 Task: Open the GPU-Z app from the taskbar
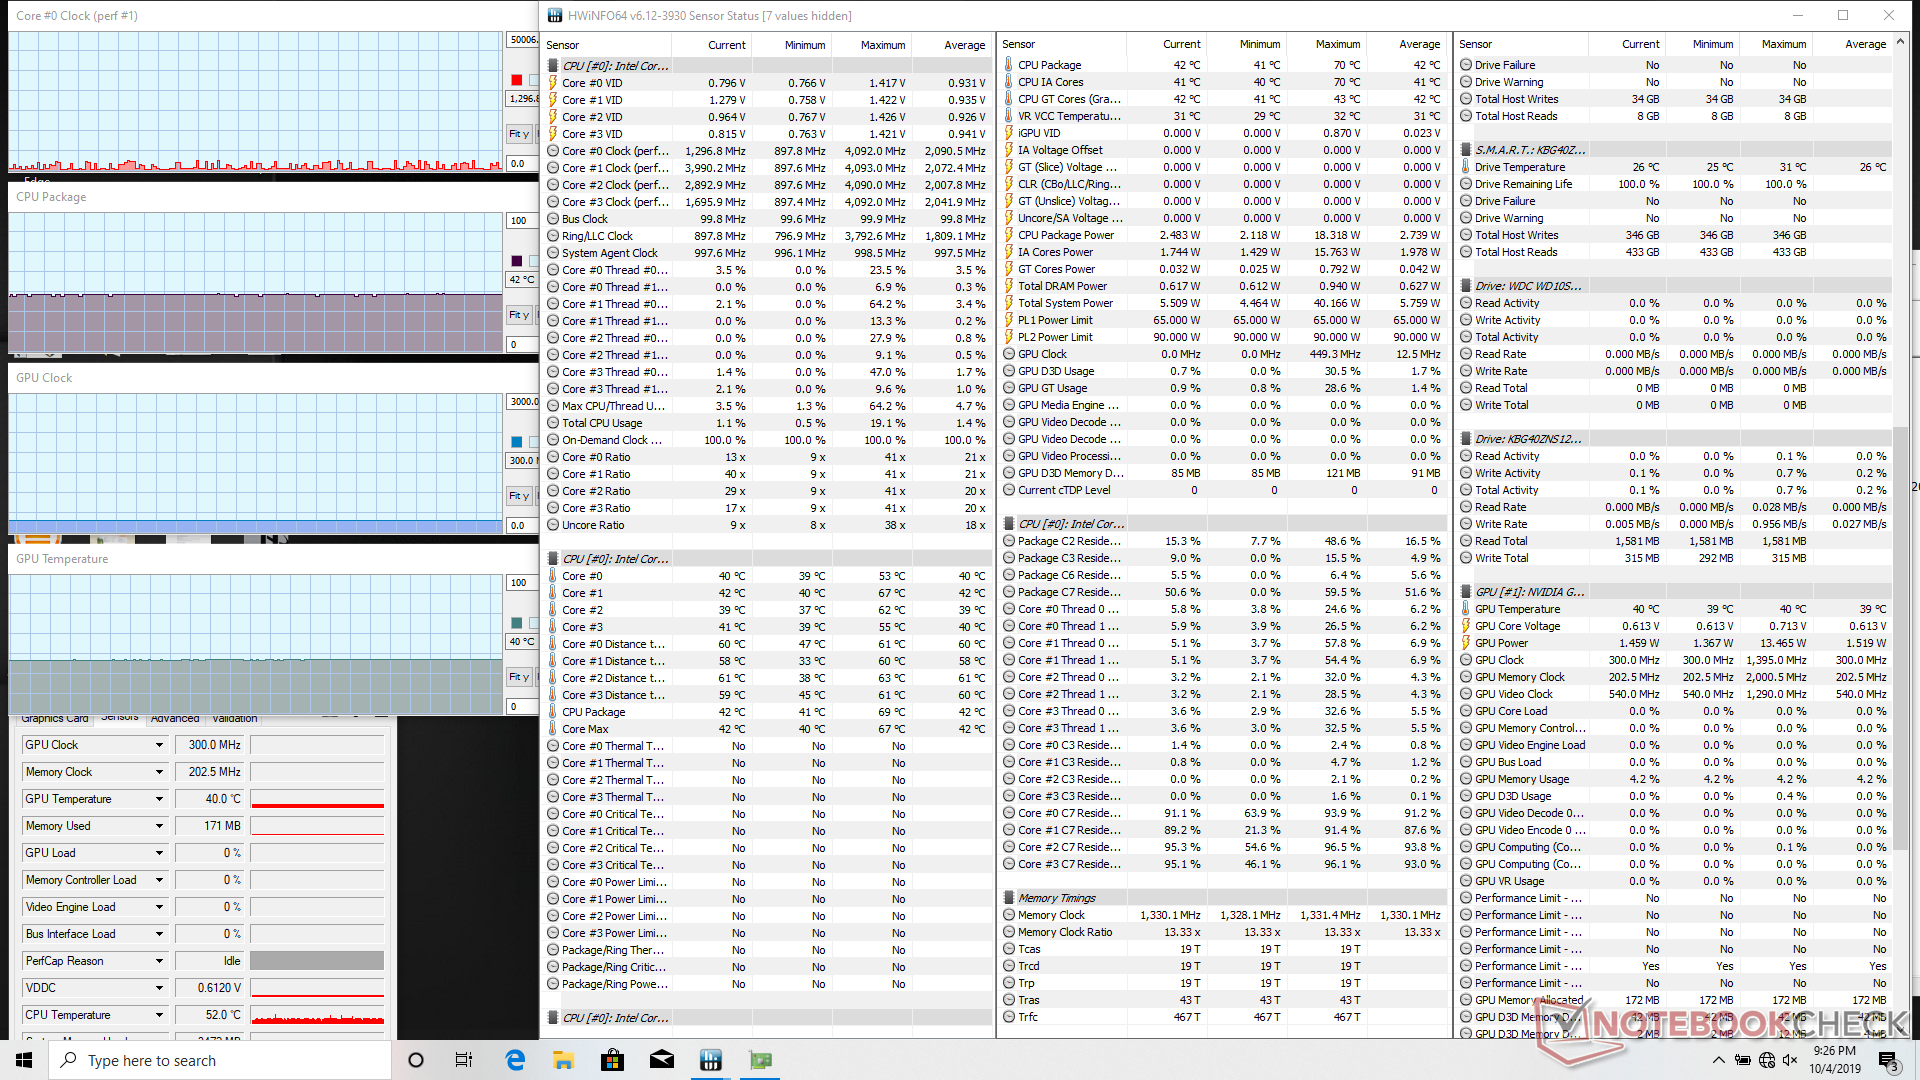(761, 1060)
